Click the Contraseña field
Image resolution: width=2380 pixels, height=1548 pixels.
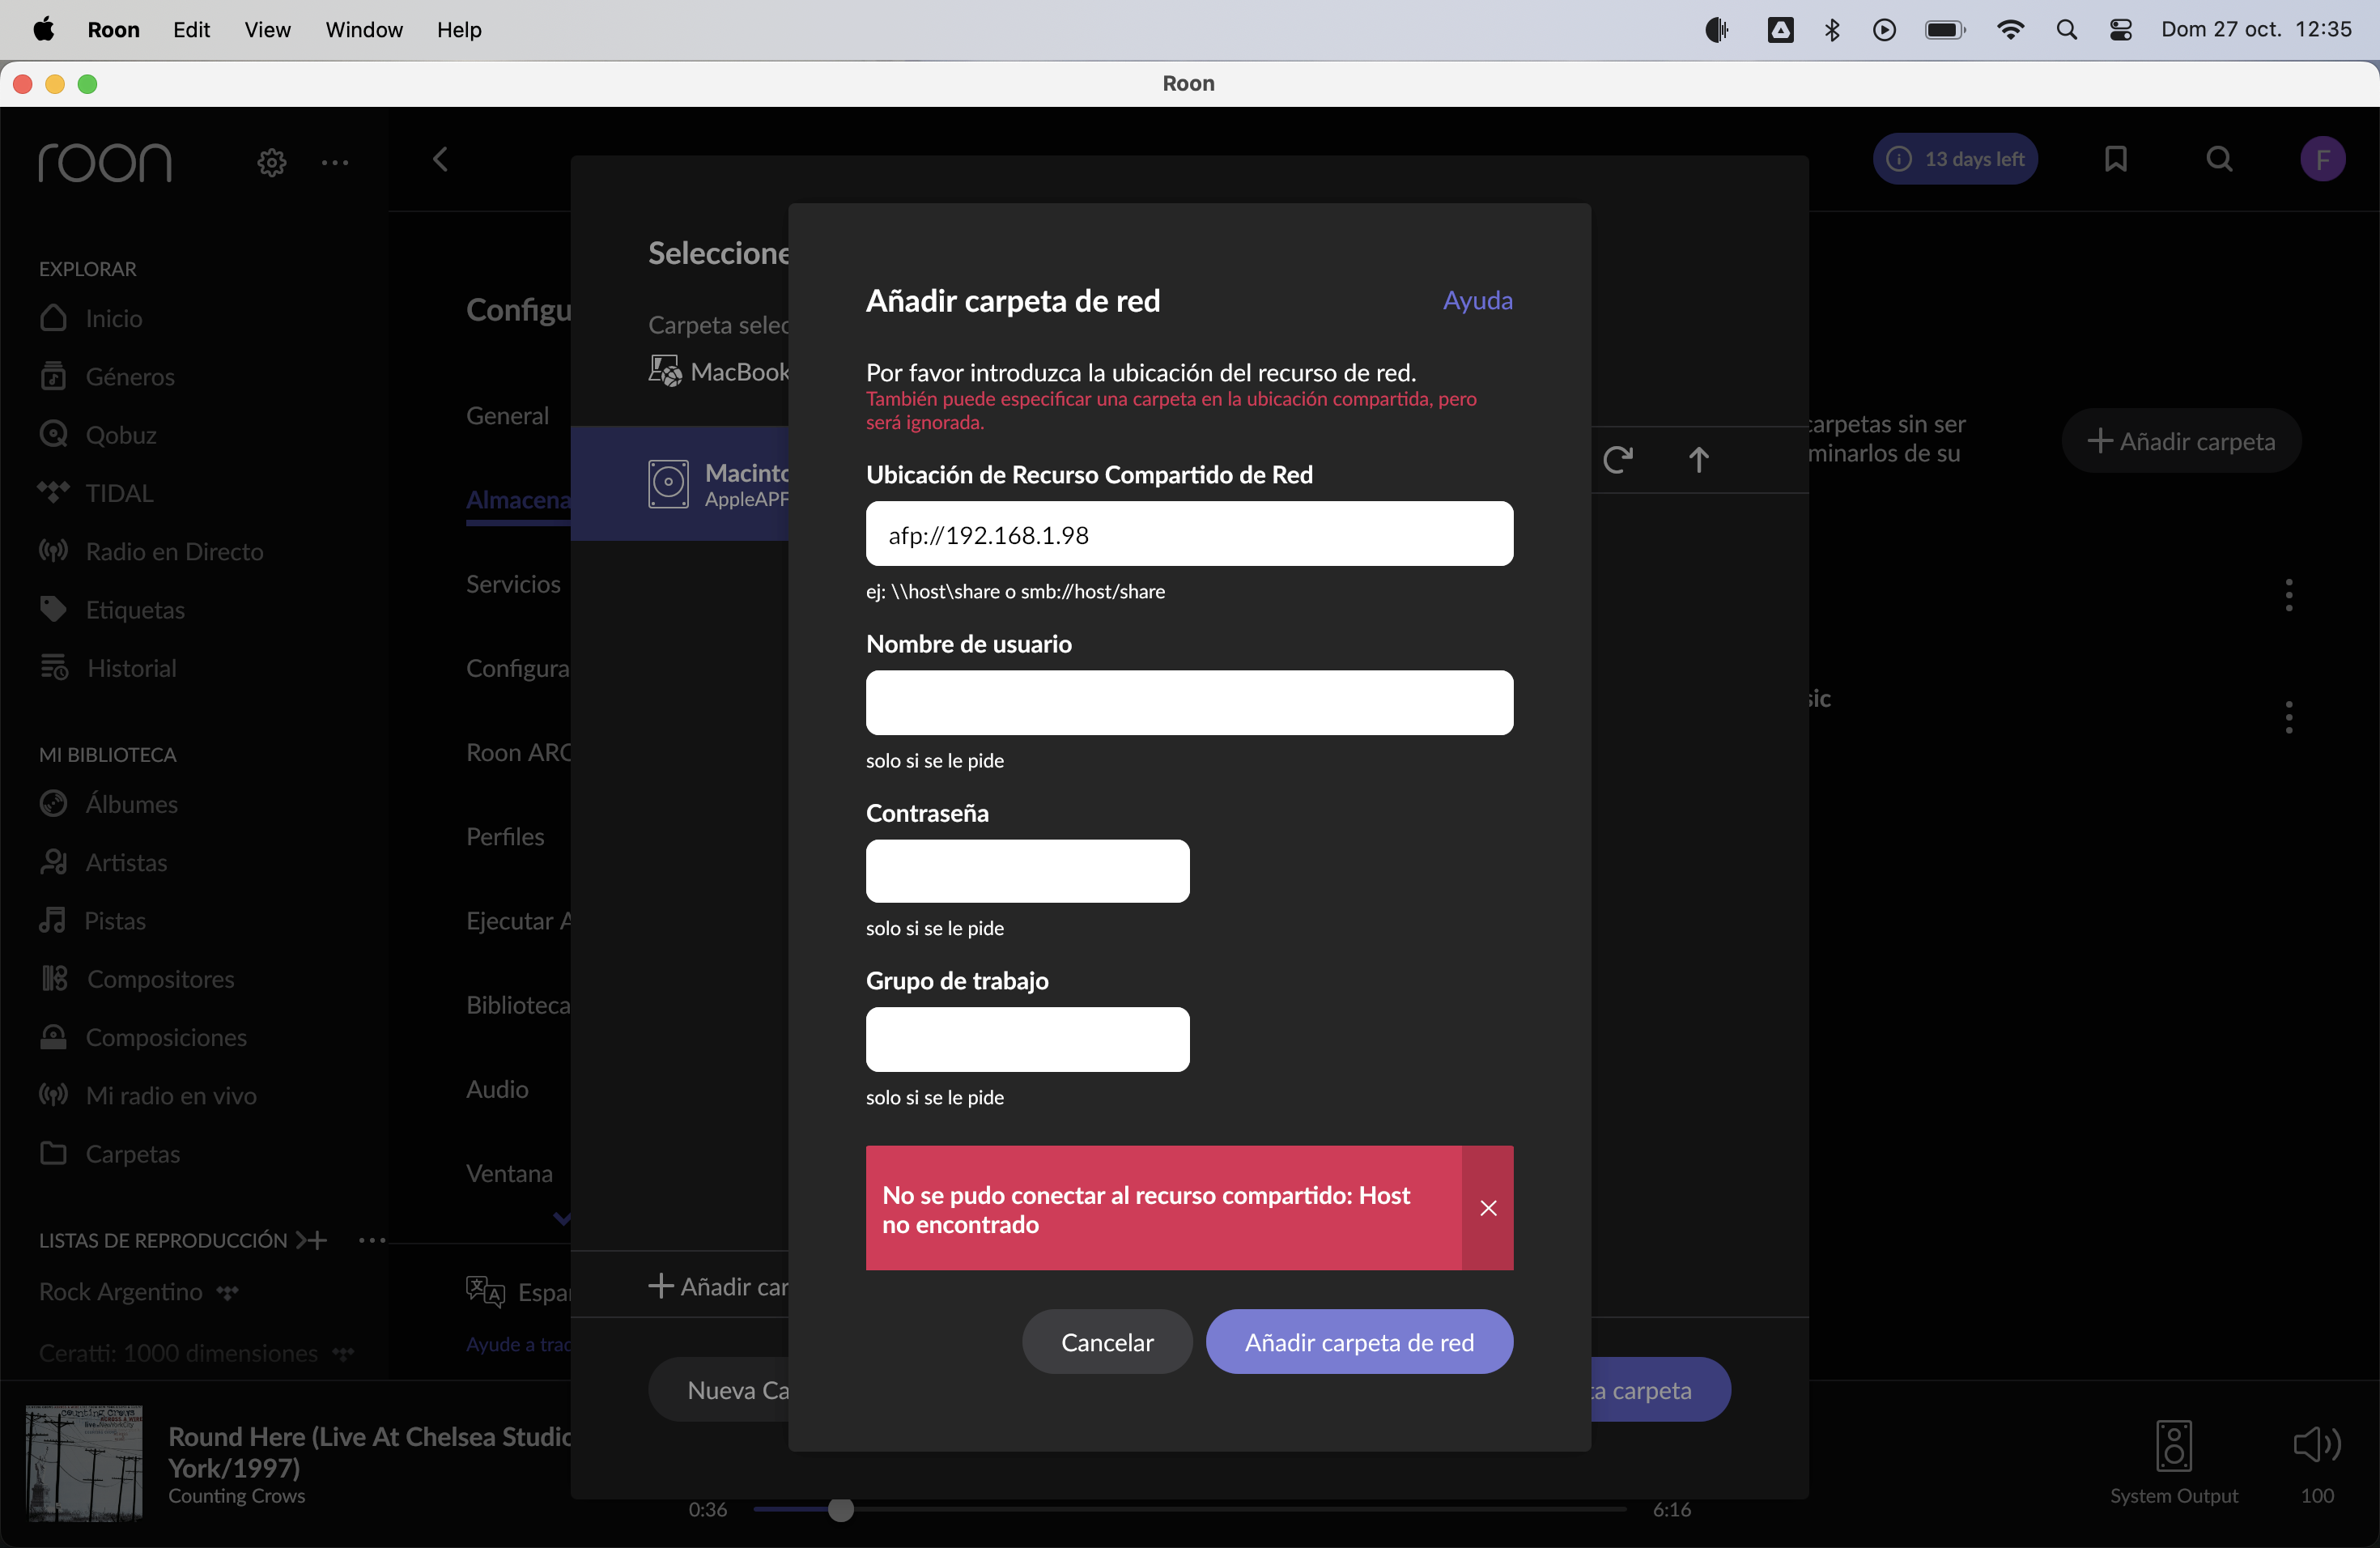coord(1027,871)
